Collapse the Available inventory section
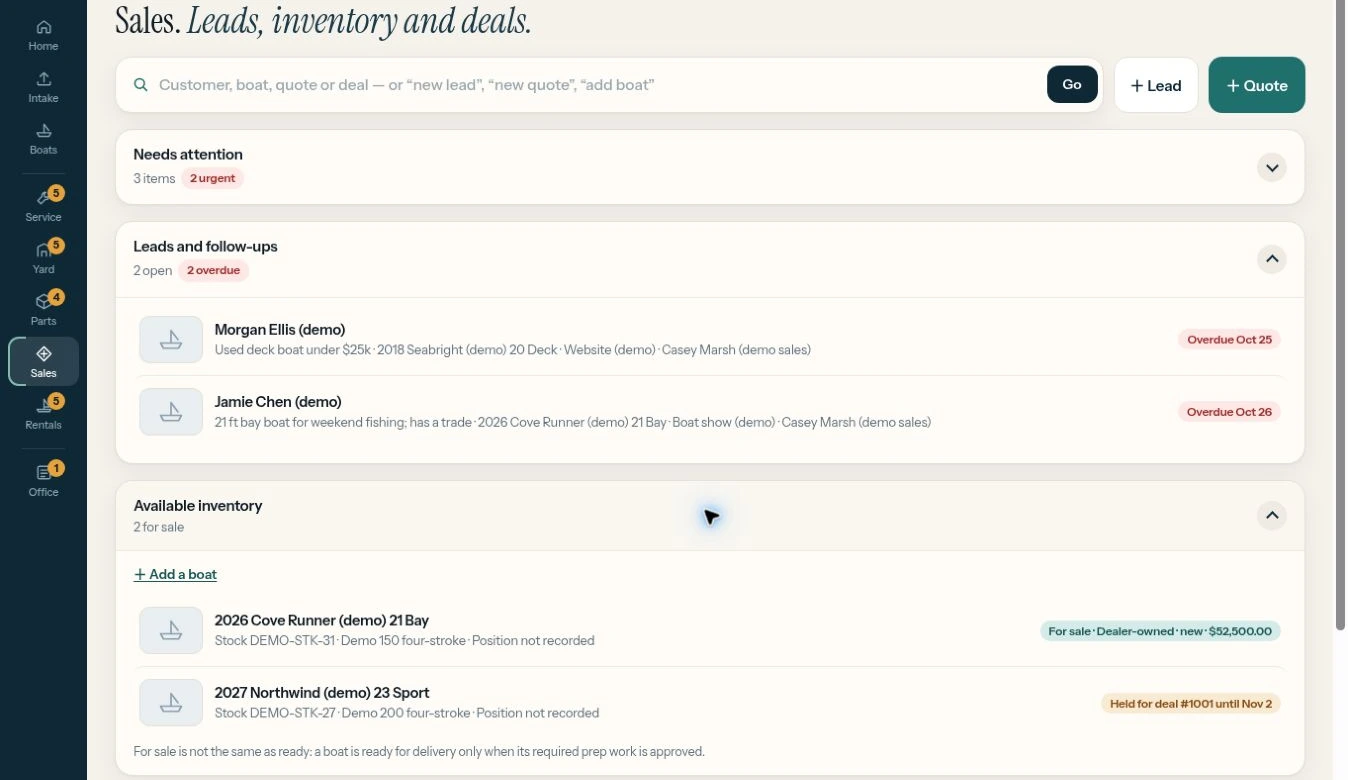 click(1271, 516)
